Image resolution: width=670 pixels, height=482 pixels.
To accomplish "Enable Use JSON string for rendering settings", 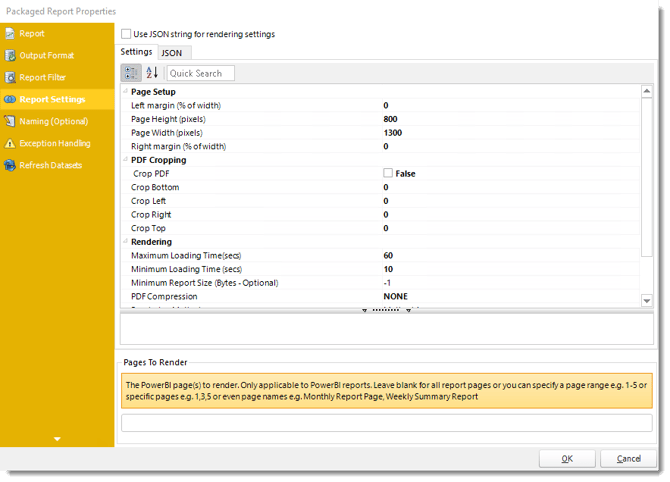I will pyautogui.click(x=126, y=34).
